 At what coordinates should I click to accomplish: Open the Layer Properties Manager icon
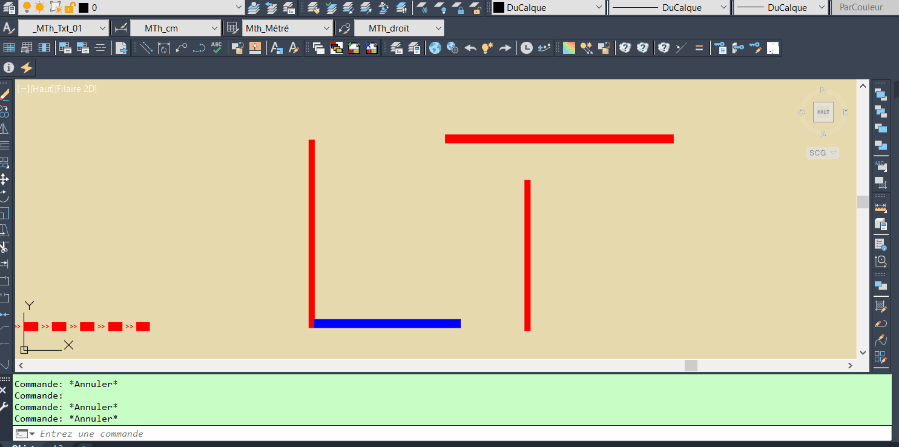click(x=9, y=7)
